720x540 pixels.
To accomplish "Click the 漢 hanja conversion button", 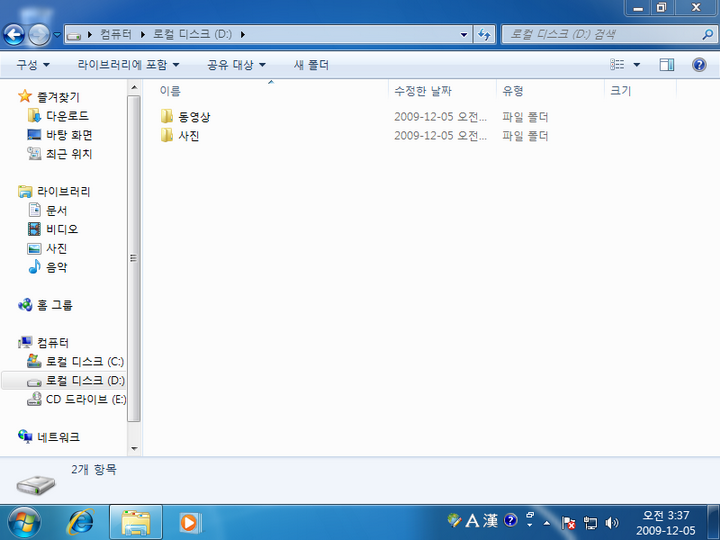I will coord(490,521).
